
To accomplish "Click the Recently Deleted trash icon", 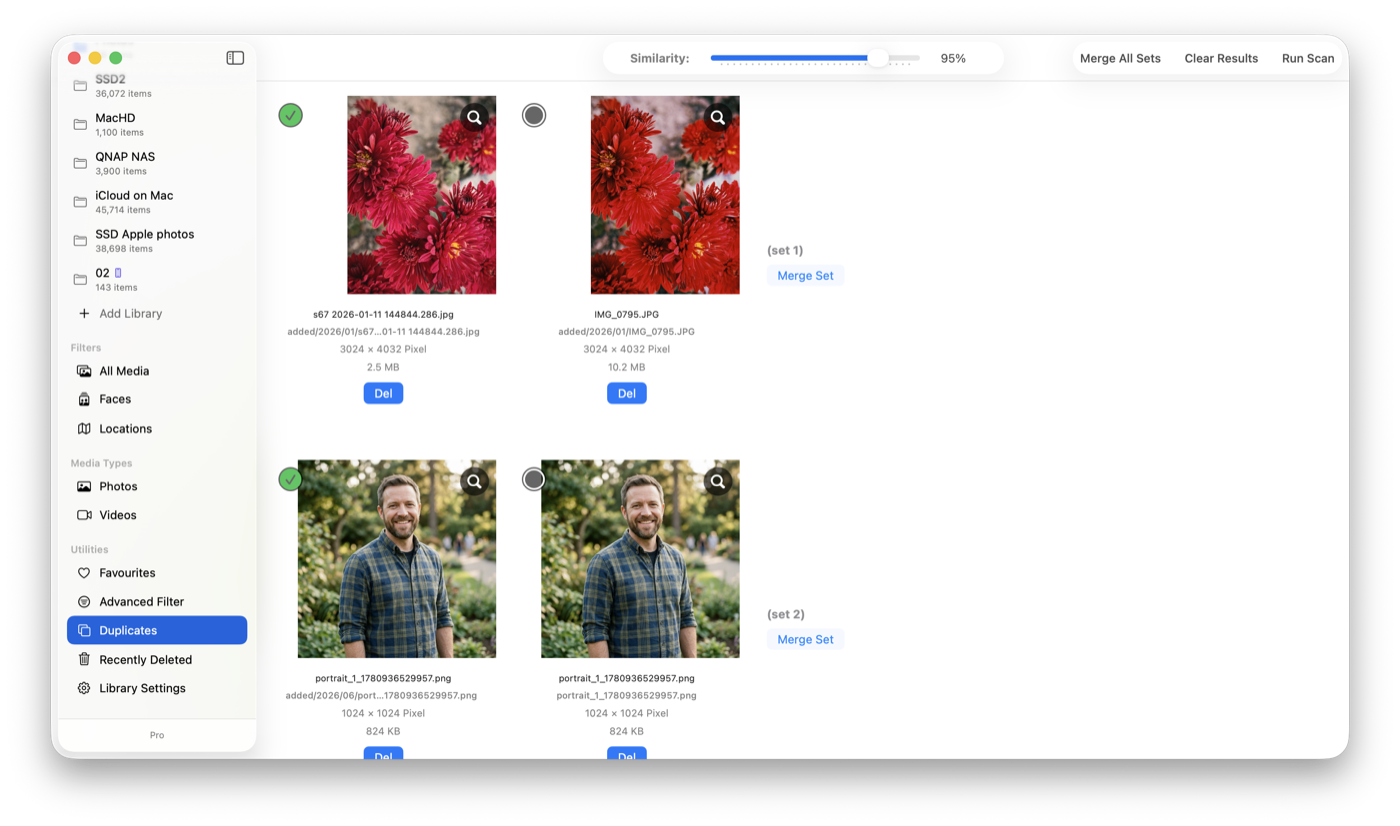I will [84, 660].
